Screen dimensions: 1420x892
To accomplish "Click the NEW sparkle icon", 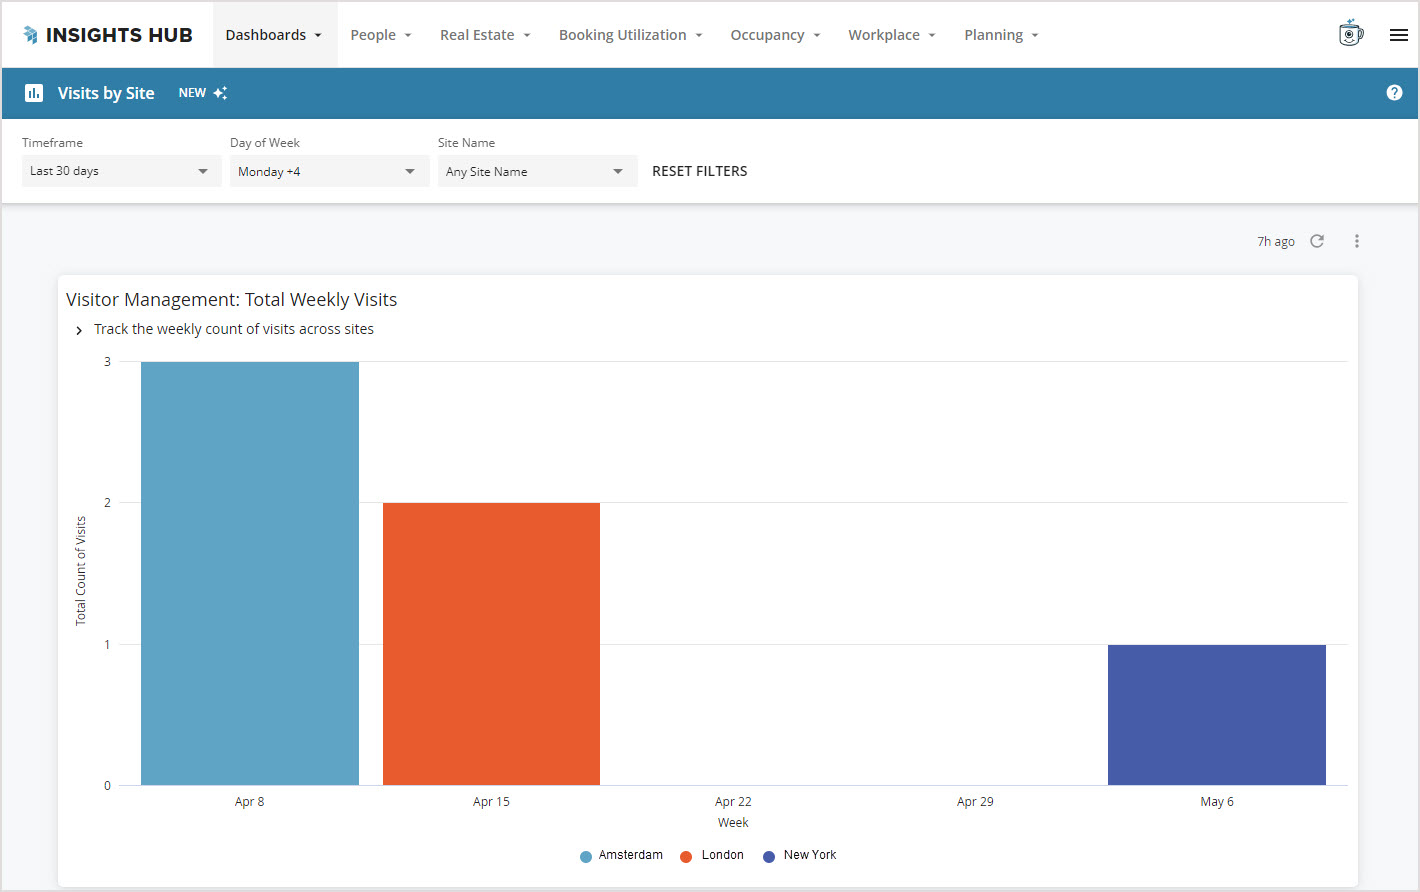I will (220, 93).
